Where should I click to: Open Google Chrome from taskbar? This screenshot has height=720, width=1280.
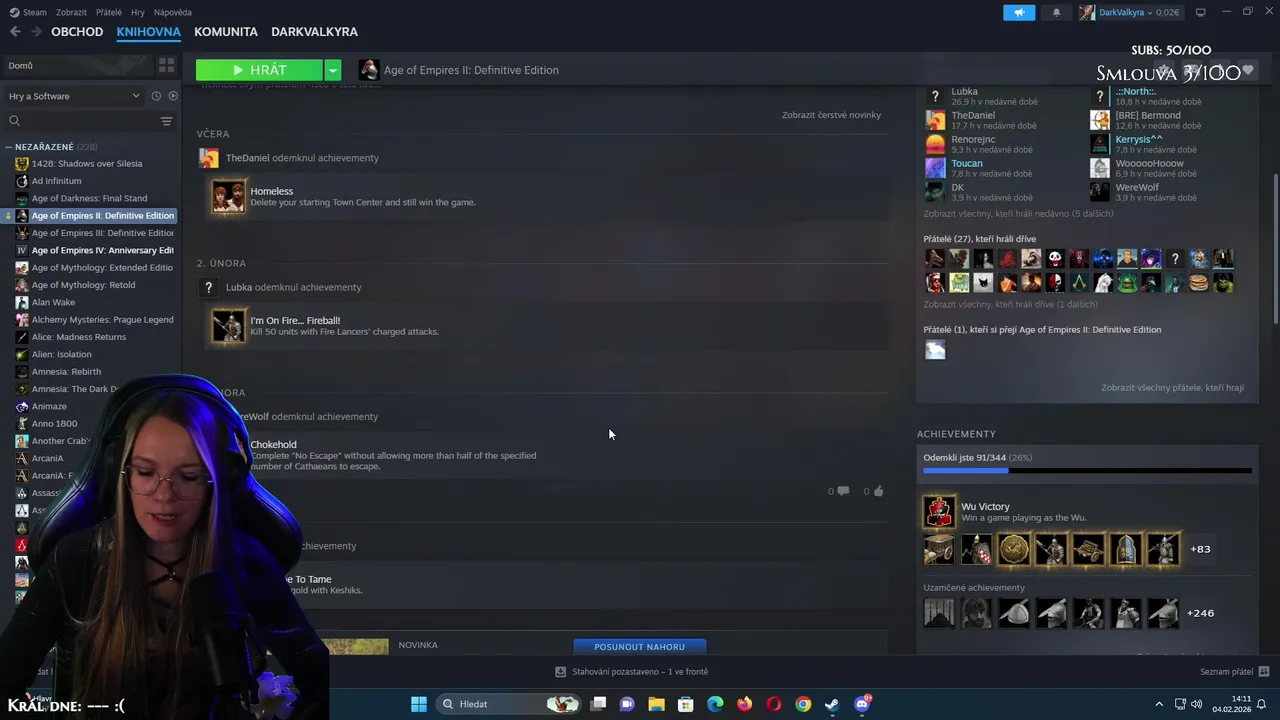pyautogui.click(x=803, y=704)
